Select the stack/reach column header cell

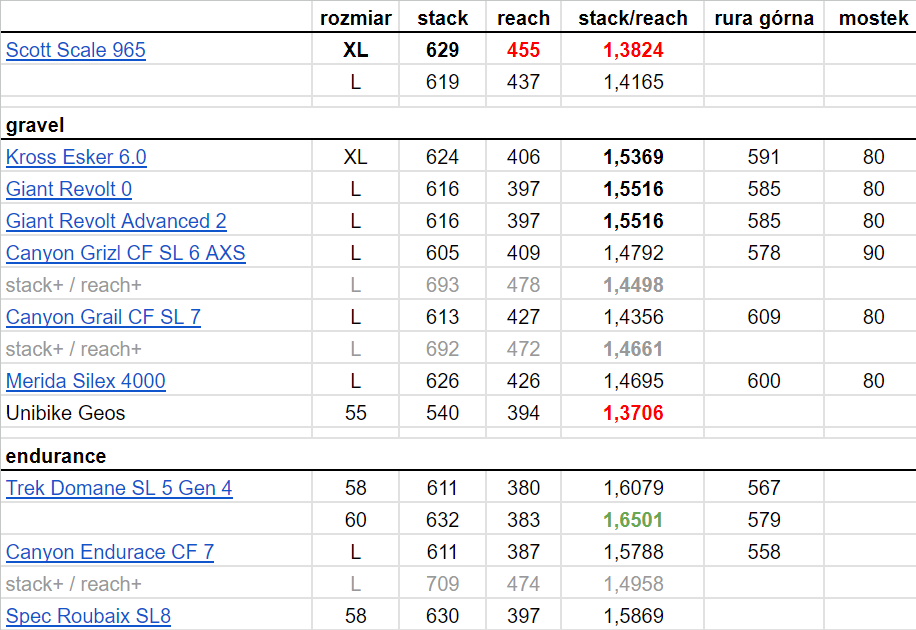(633, 18)
